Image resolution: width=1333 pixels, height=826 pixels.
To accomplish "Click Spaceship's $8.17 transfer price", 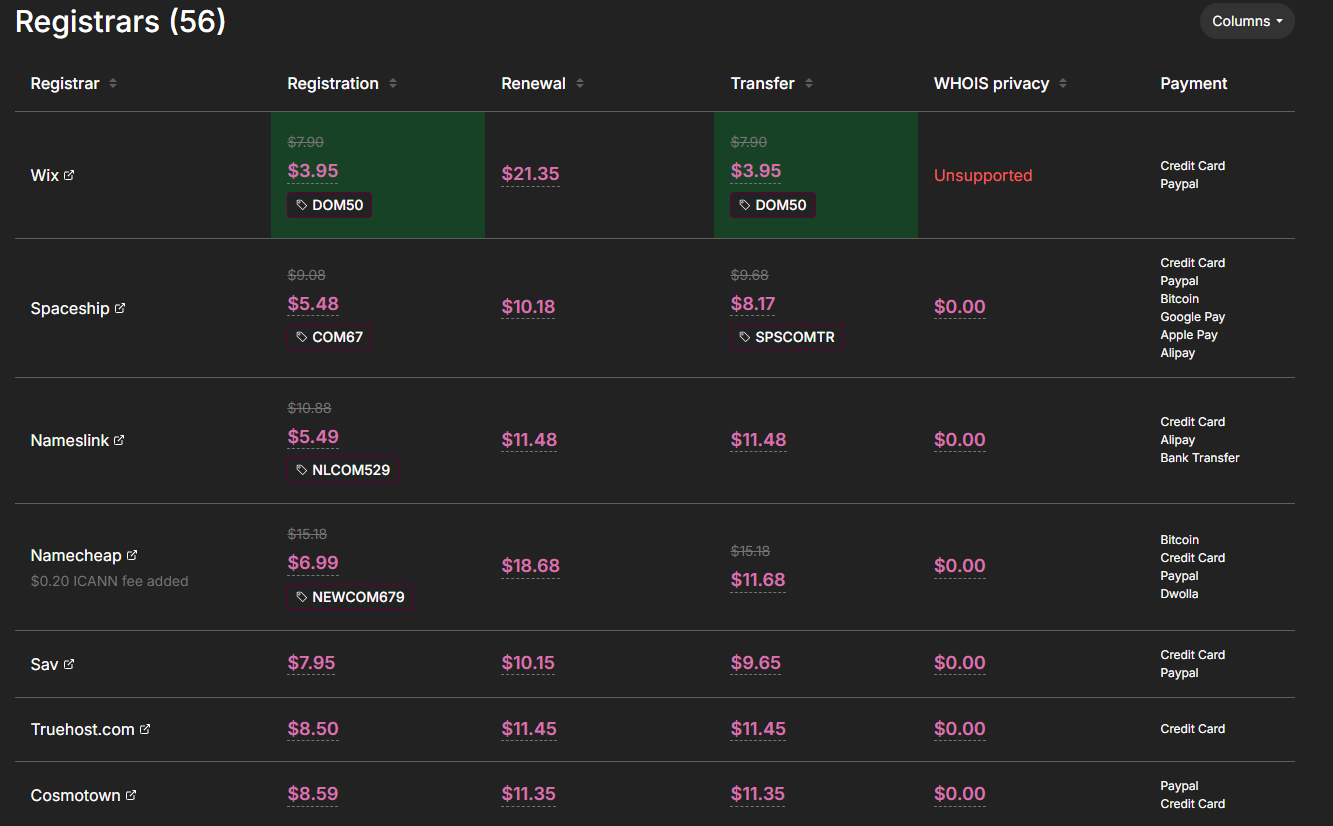I will coord(753,304).
